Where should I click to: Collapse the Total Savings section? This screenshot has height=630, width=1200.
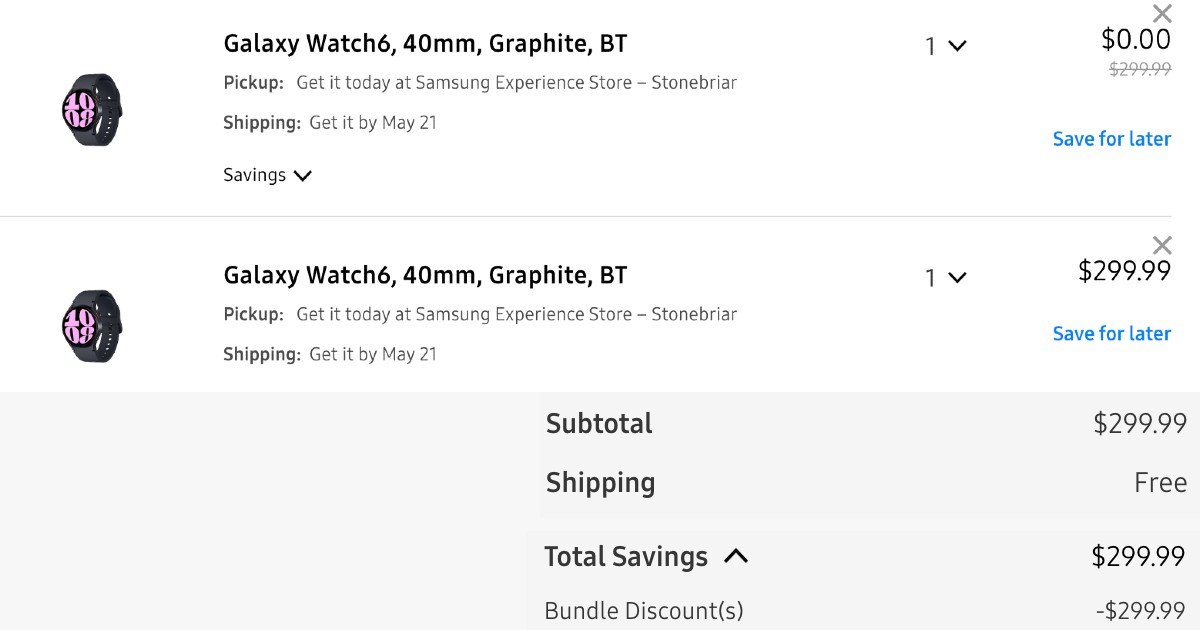coord(736,556)
